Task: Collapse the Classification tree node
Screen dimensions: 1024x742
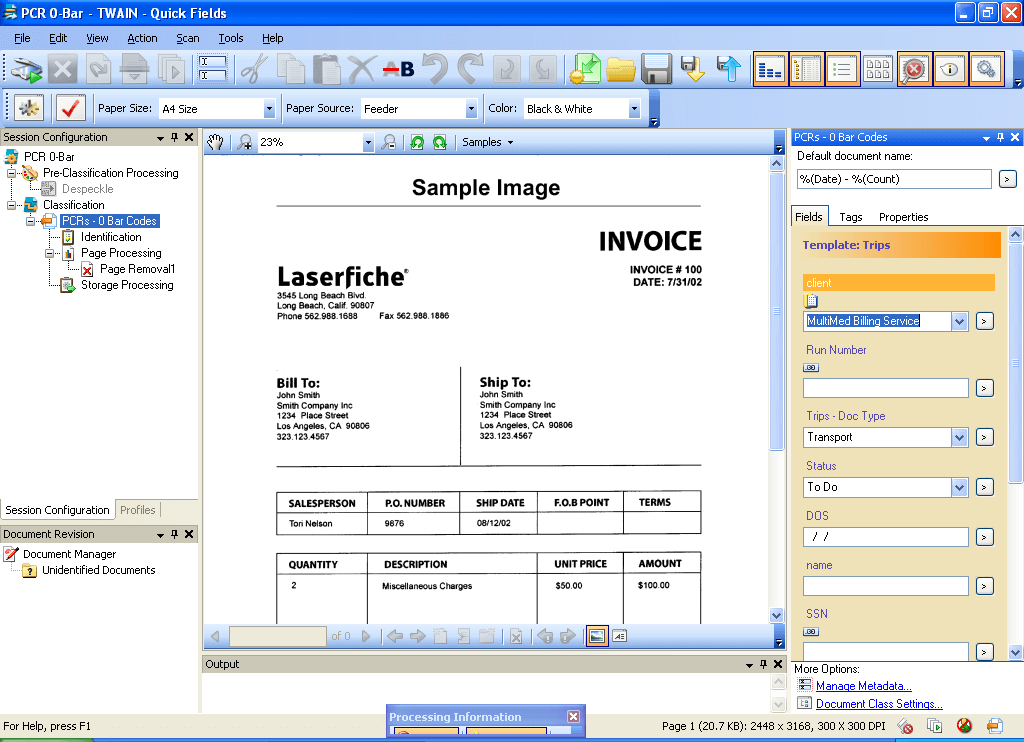Action: coord(12,205)
